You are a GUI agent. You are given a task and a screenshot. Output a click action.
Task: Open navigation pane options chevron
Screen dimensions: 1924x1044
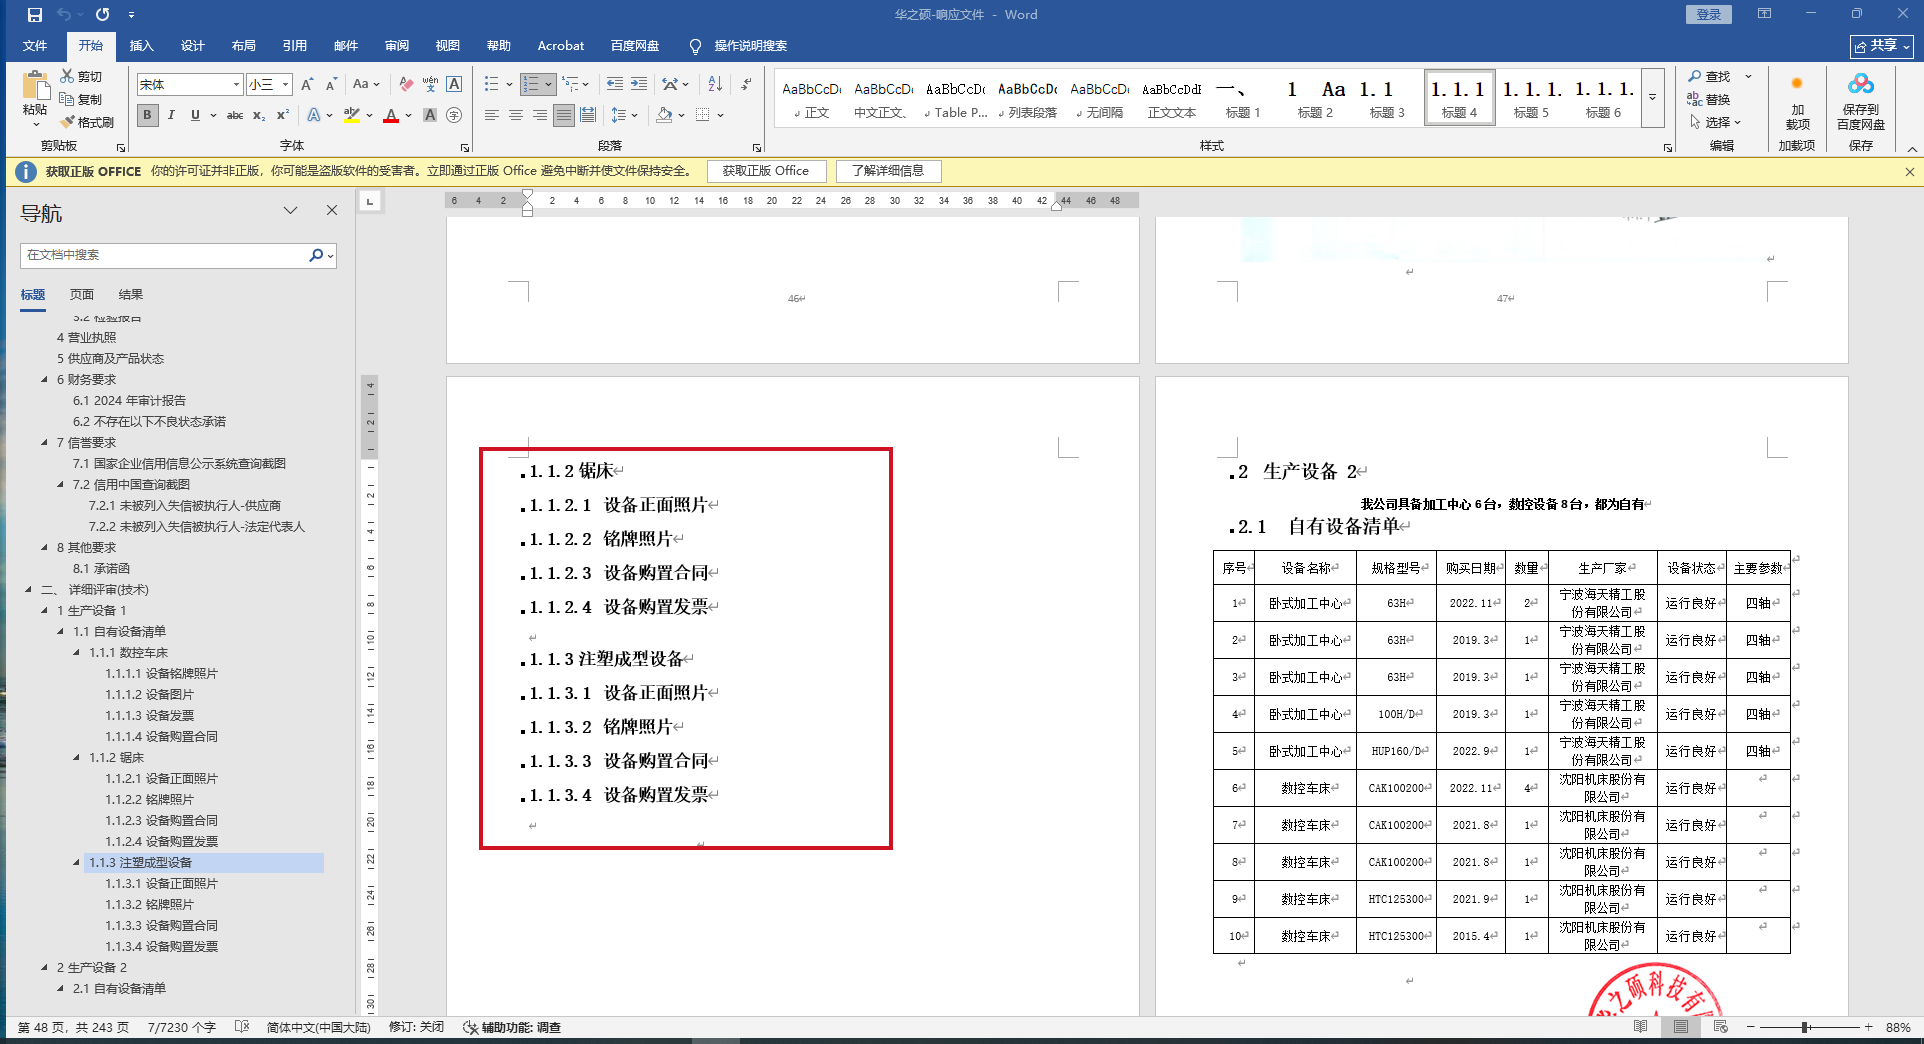click(x=290, y=210)
